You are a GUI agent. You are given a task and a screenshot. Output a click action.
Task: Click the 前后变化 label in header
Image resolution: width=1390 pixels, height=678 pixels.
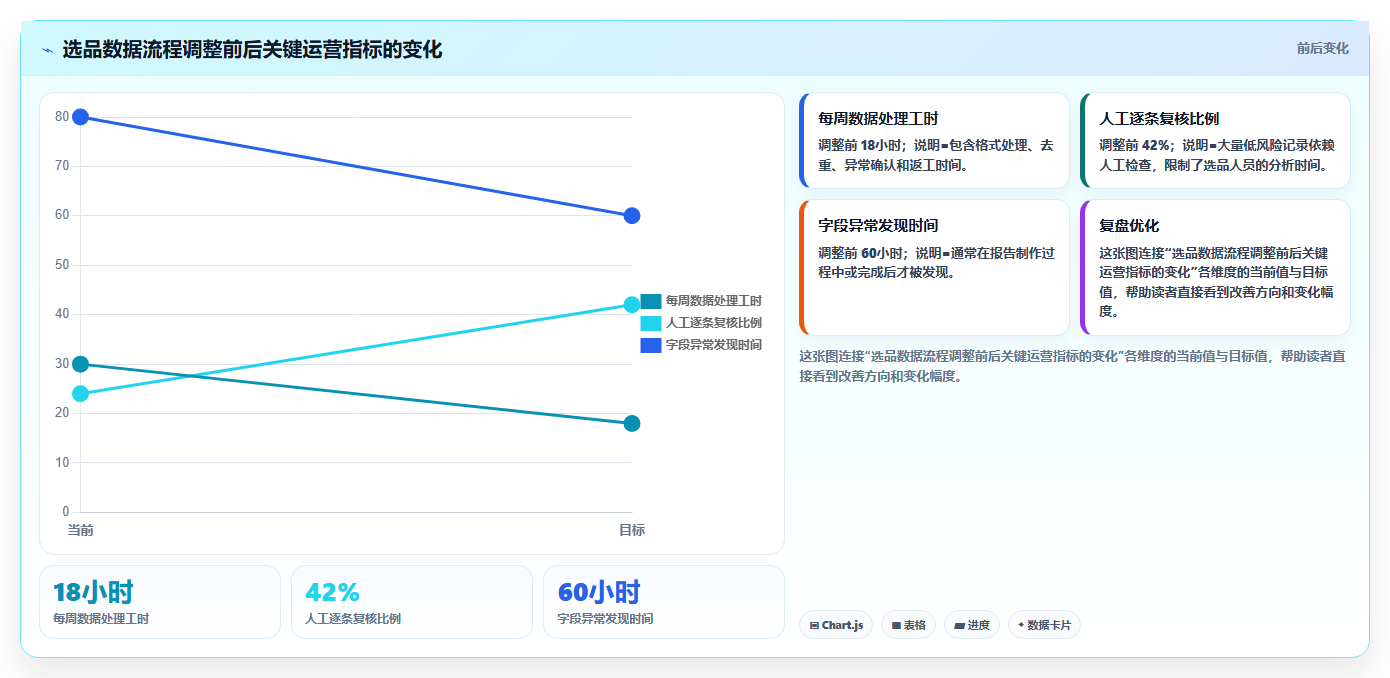click(1322, 48)
